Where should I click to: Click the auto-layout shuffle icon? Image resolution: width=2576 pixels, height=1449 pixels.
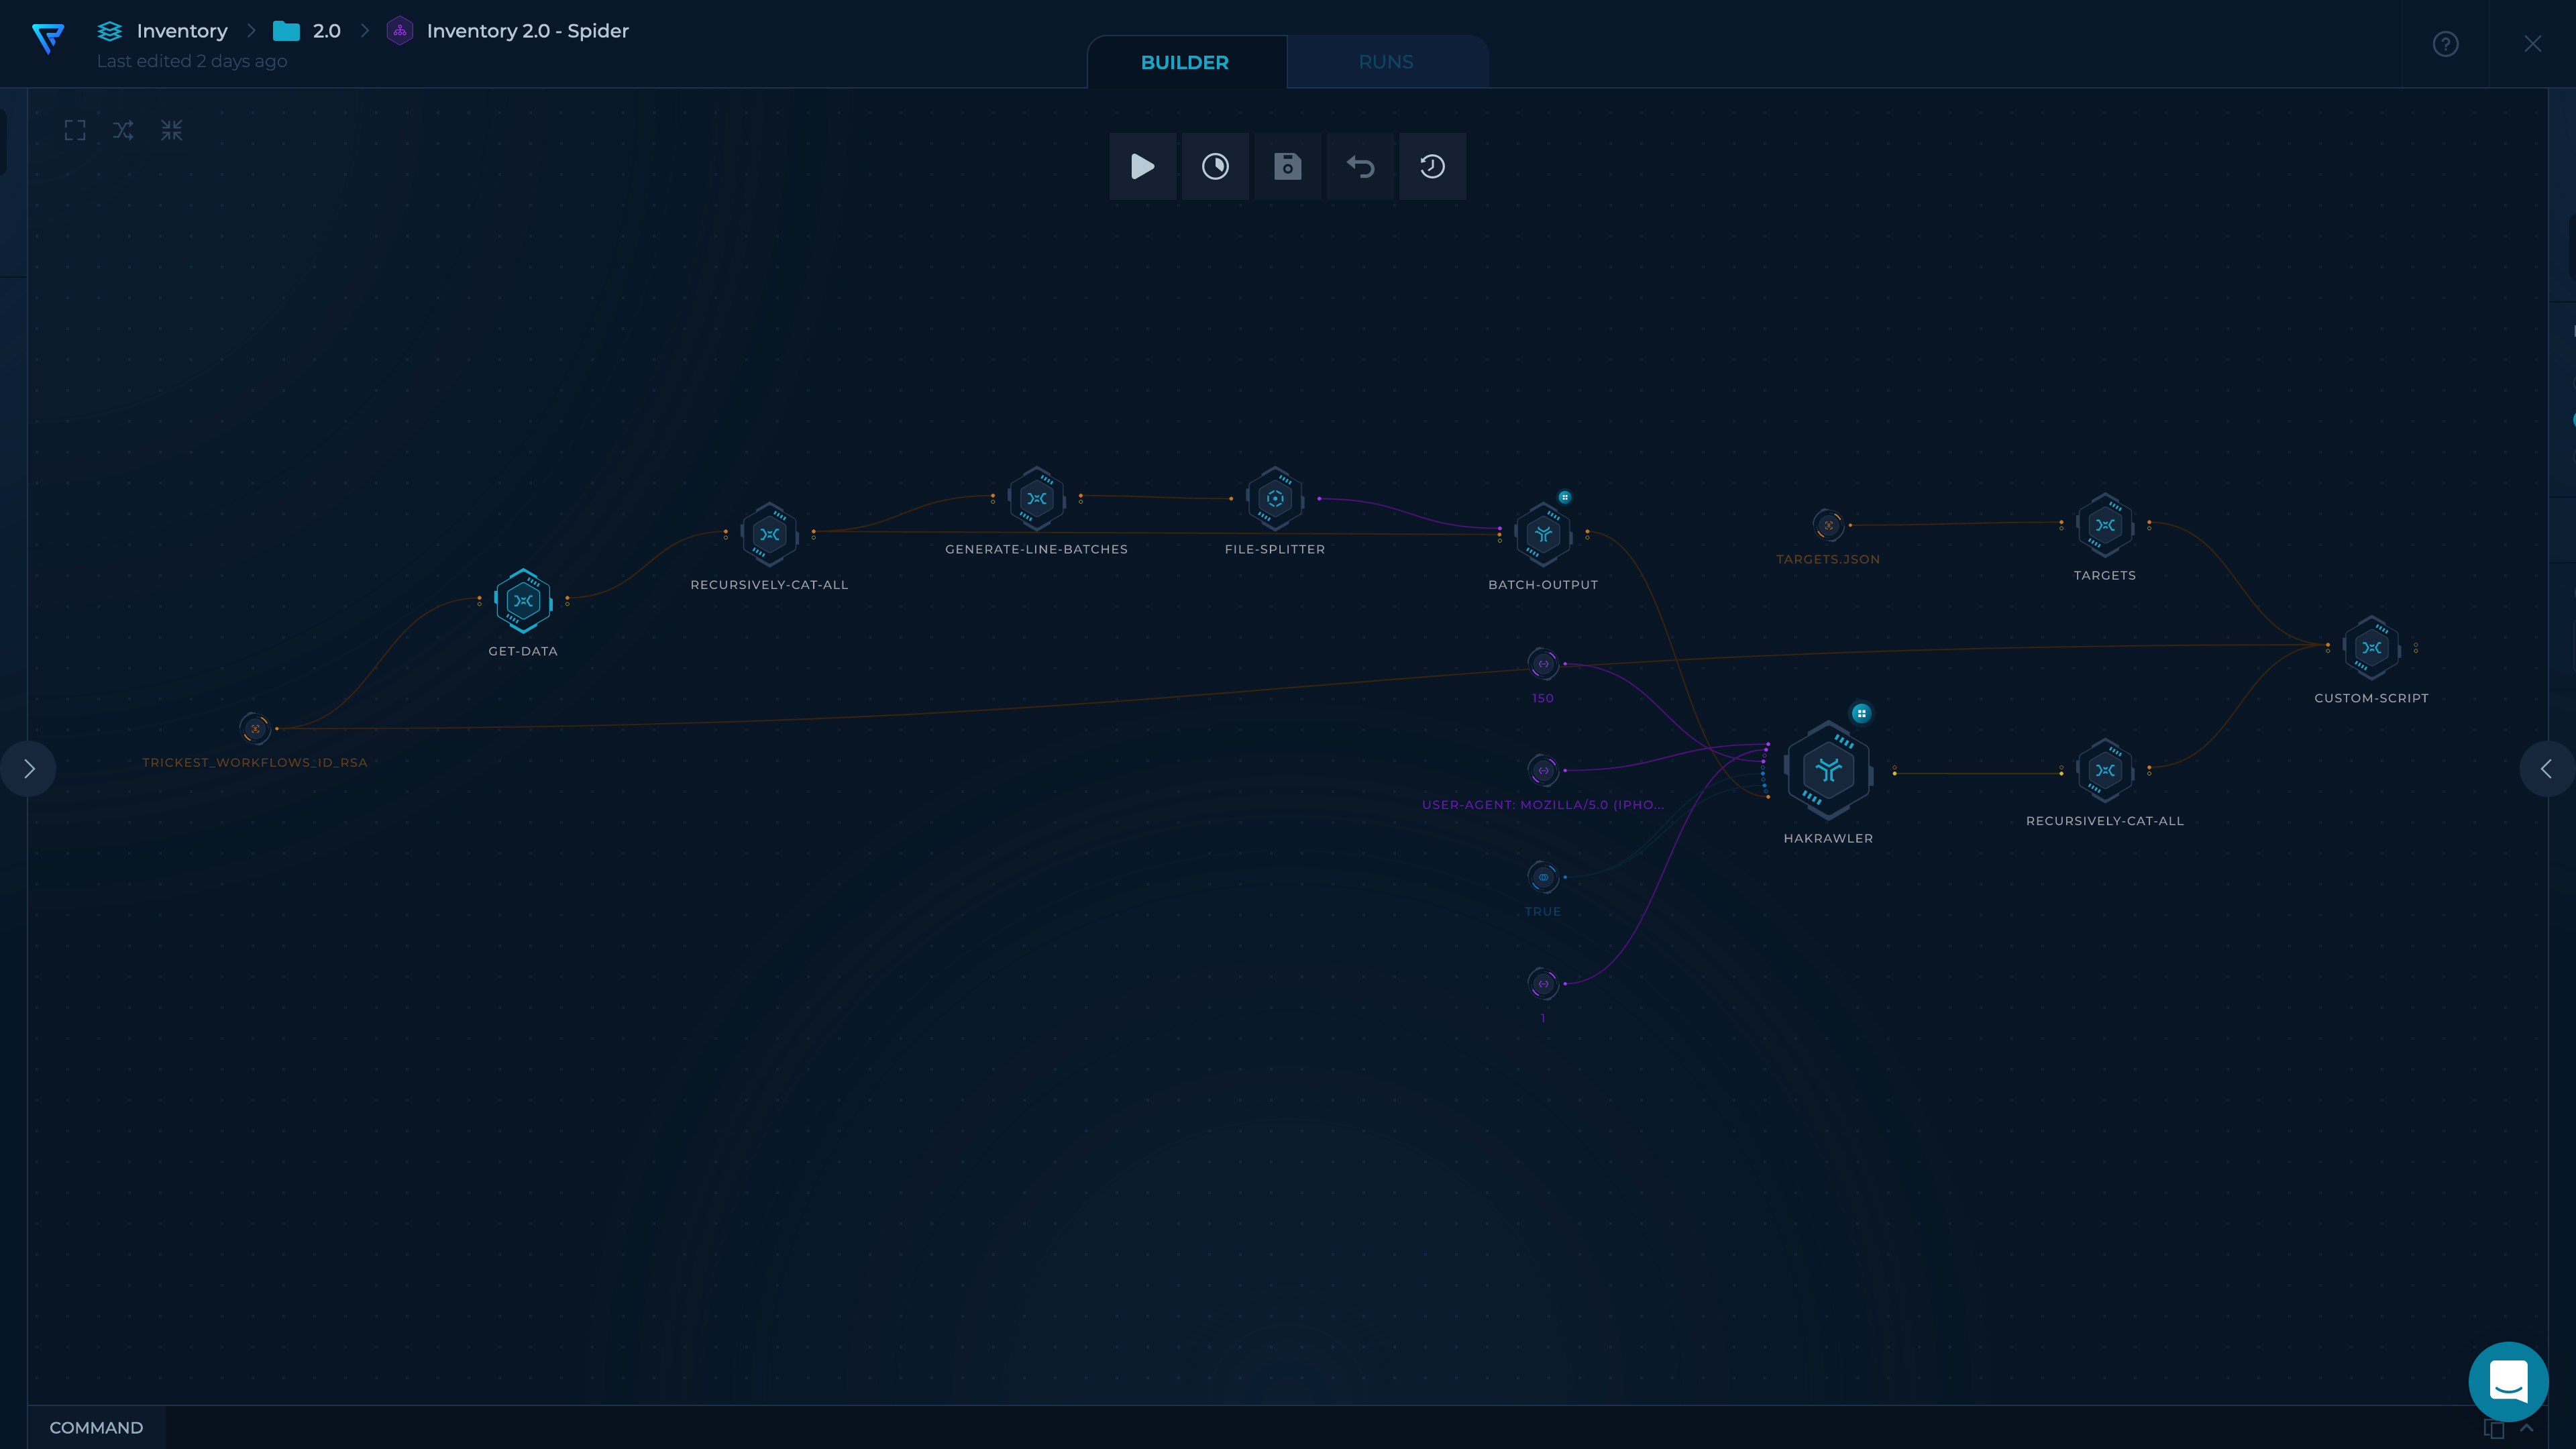pyautogui.click(x=123, y=130)
